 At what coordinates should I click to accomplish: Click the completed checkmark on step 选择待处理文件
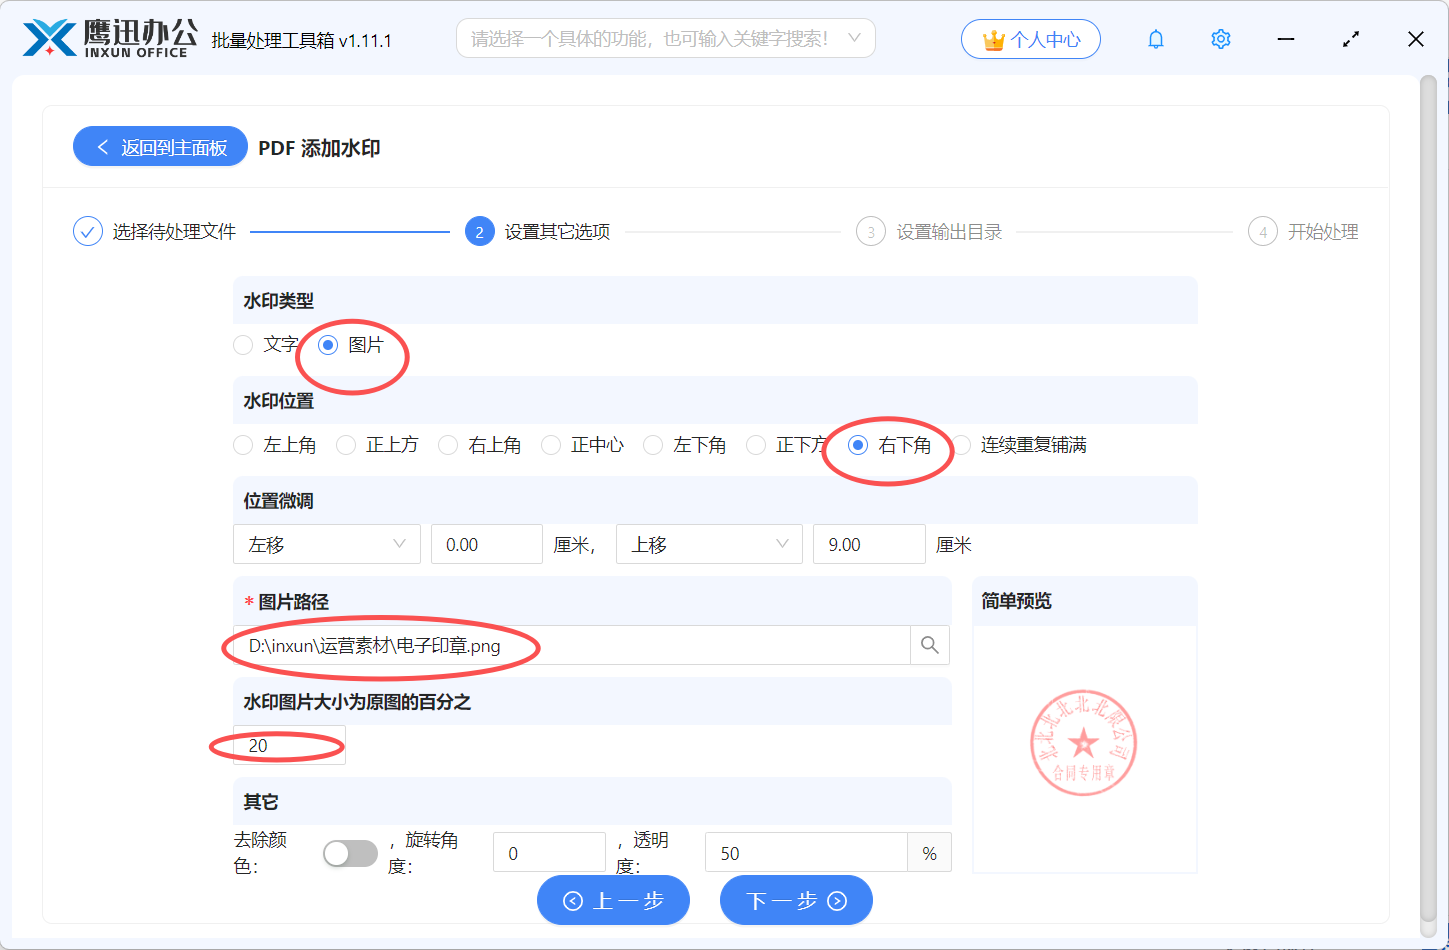[87, 230]
